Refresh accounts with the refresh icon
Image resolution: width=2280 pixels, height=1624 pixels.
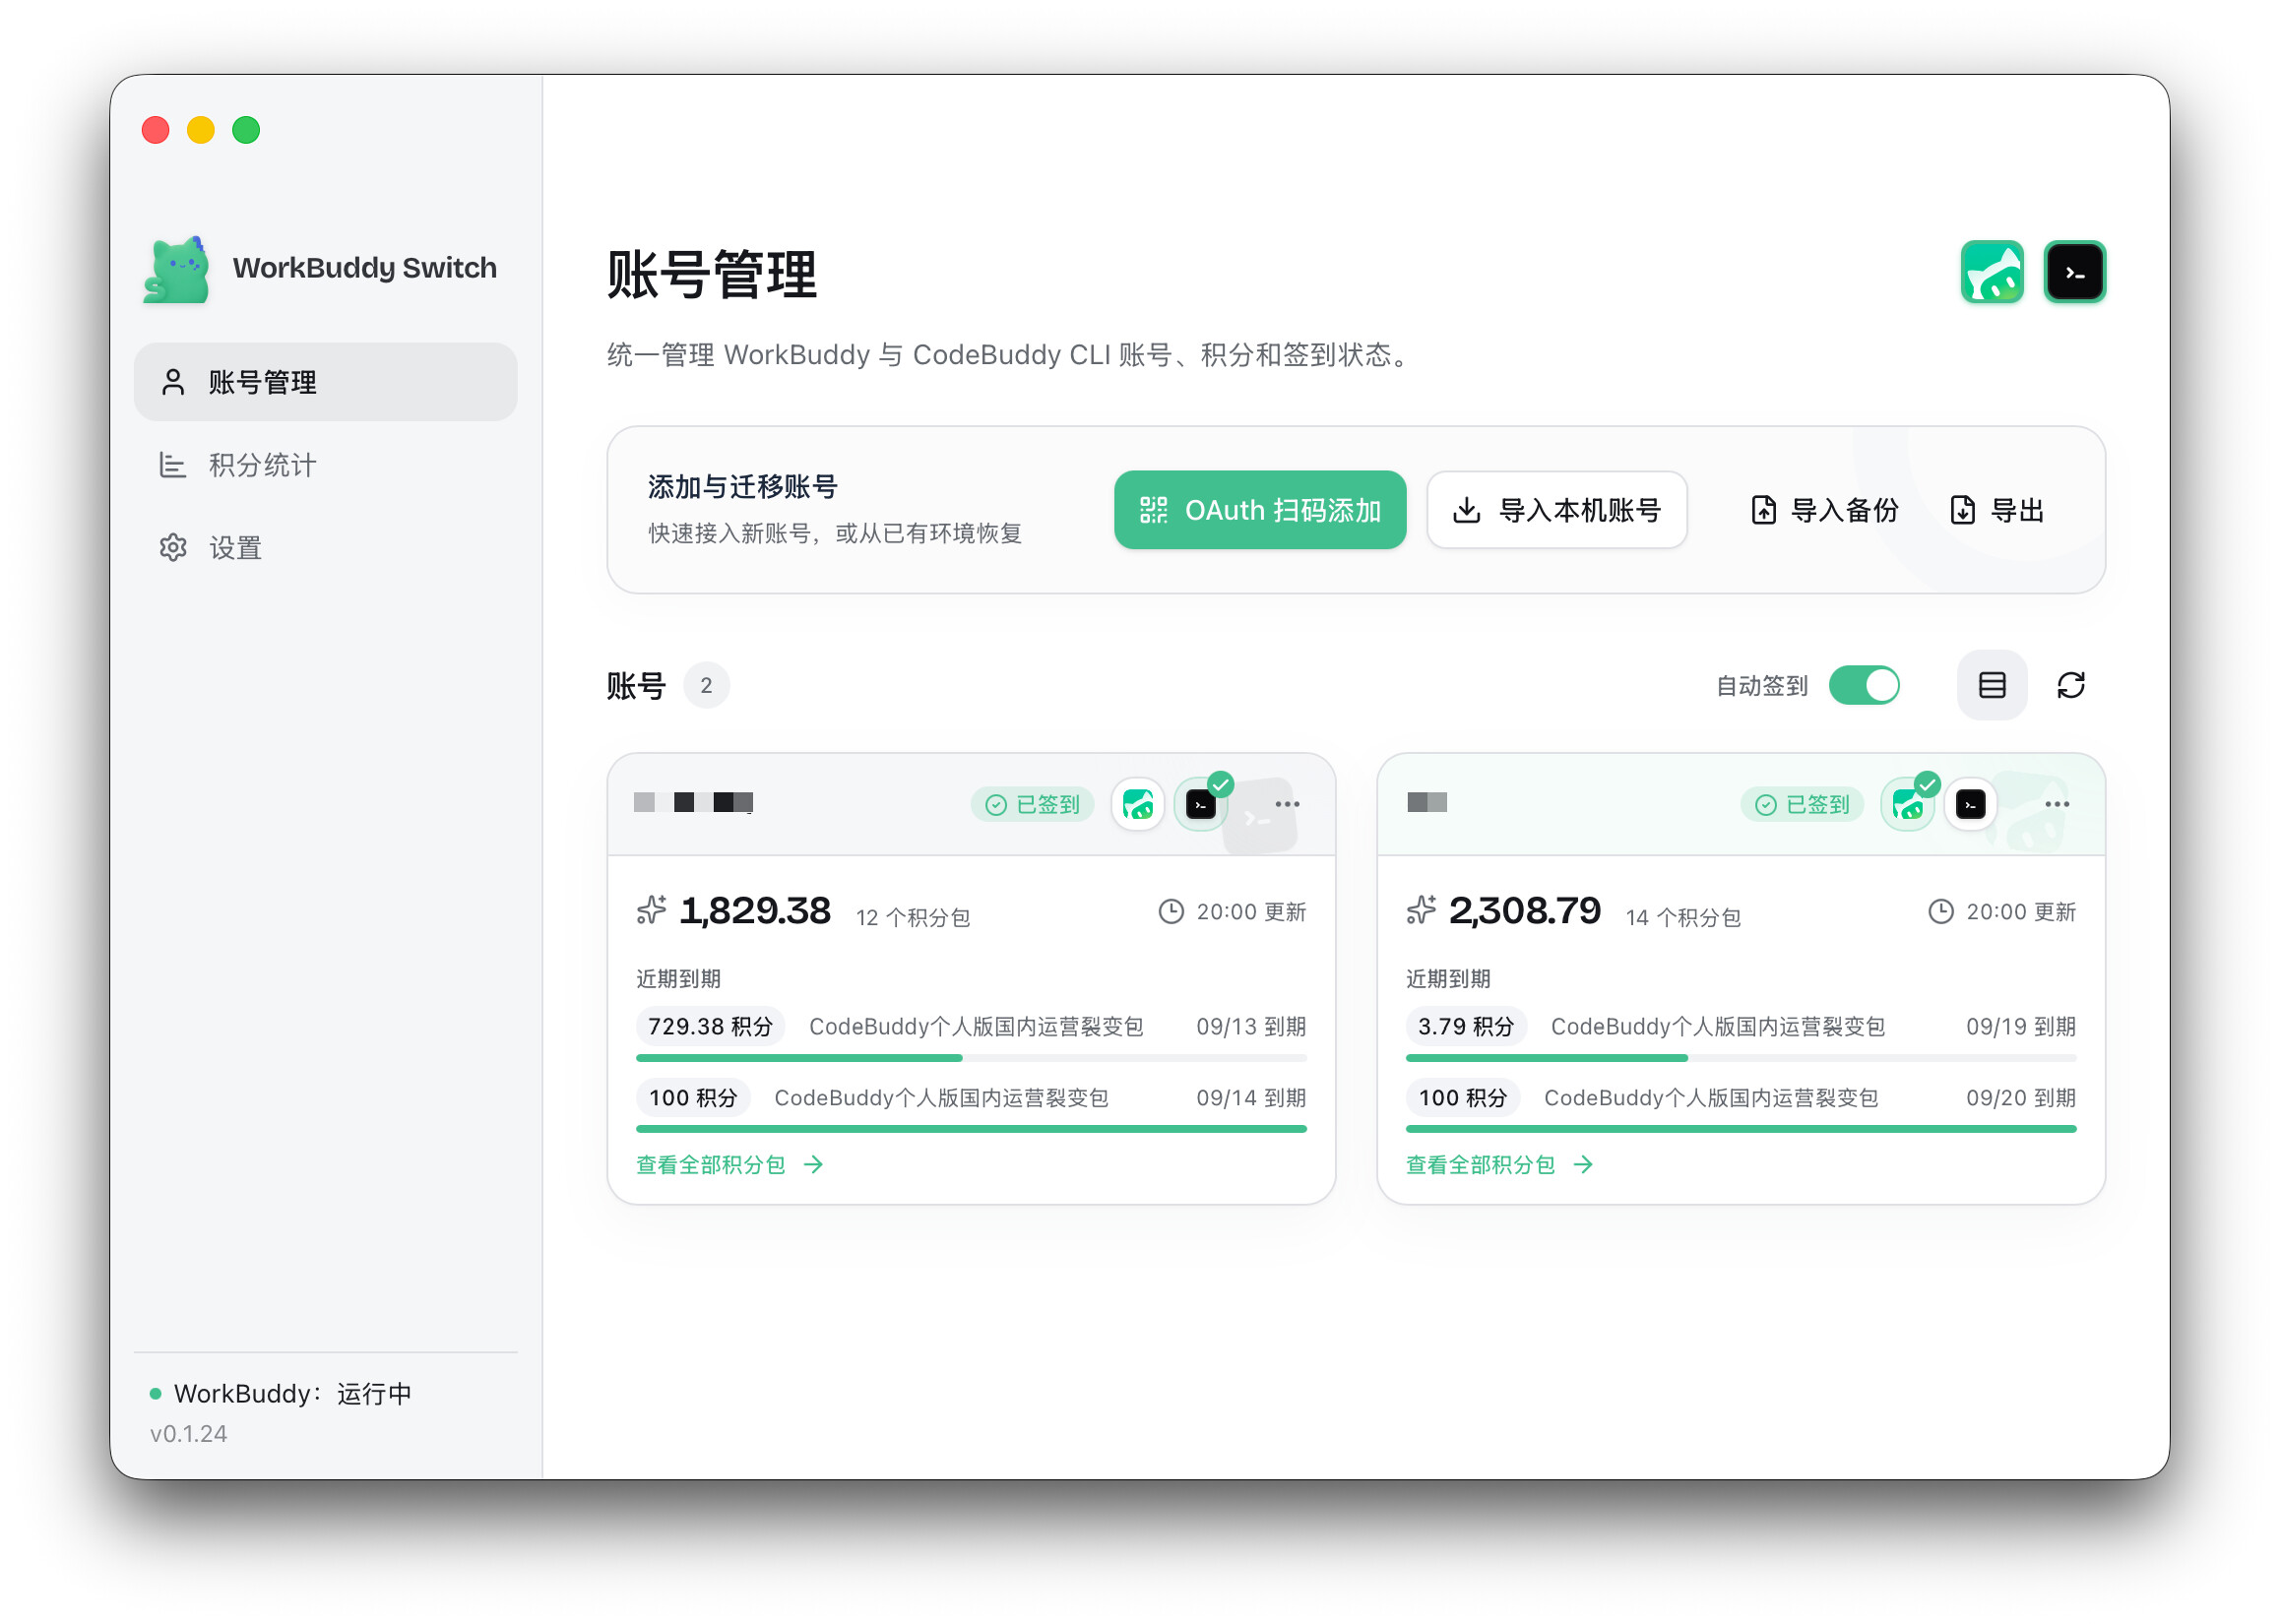pyautogui.click(x=2070, y=685)
